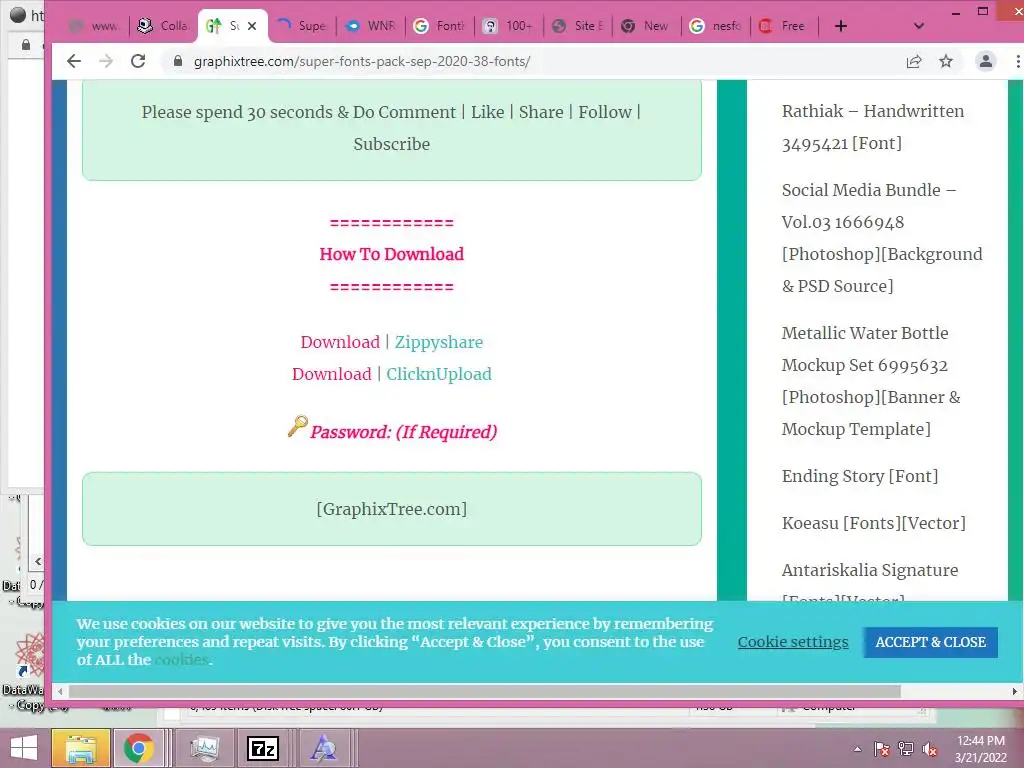Switch to the Fonts Google tab
Image resolution: width=1024 pixels, height=768 pixels.
pyautogui.click(x=440, y=26)
